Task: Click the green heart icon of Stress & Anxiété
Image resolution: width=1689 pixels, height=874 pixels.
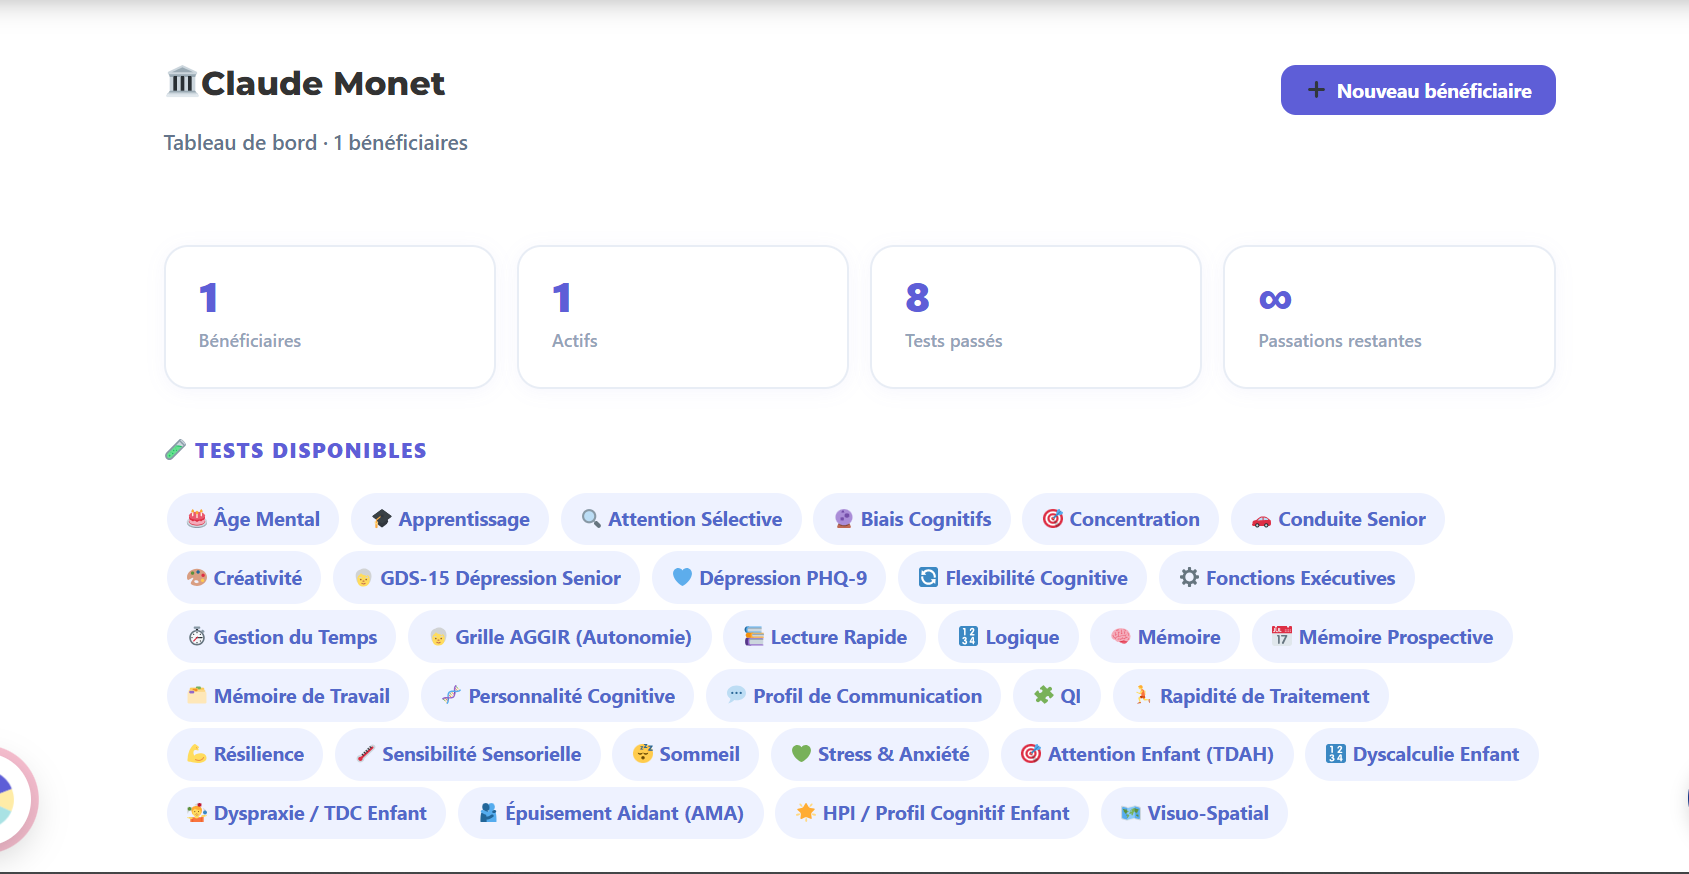Action: point(801,754)
